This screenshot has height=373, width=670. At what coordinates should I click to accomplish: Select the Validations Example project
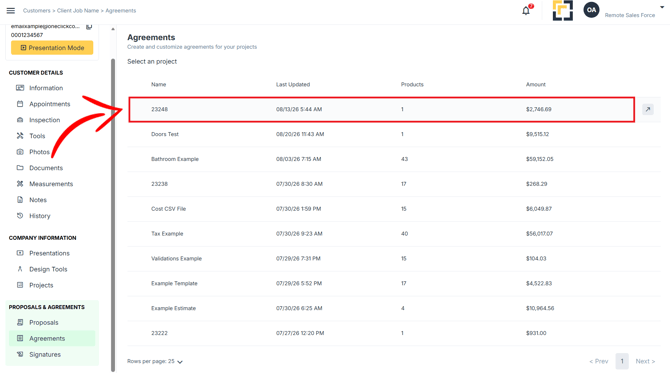pos(394,258)
